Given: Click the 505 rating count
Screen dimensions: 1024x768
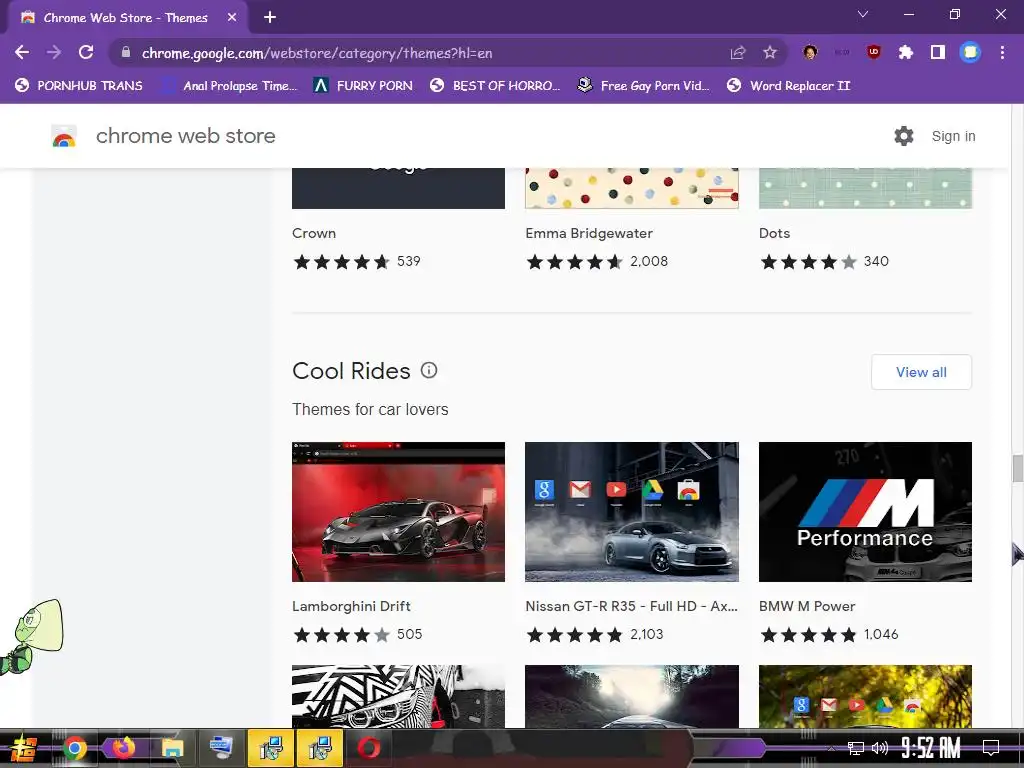Looking at the screenshot, I should coord(409,634).
